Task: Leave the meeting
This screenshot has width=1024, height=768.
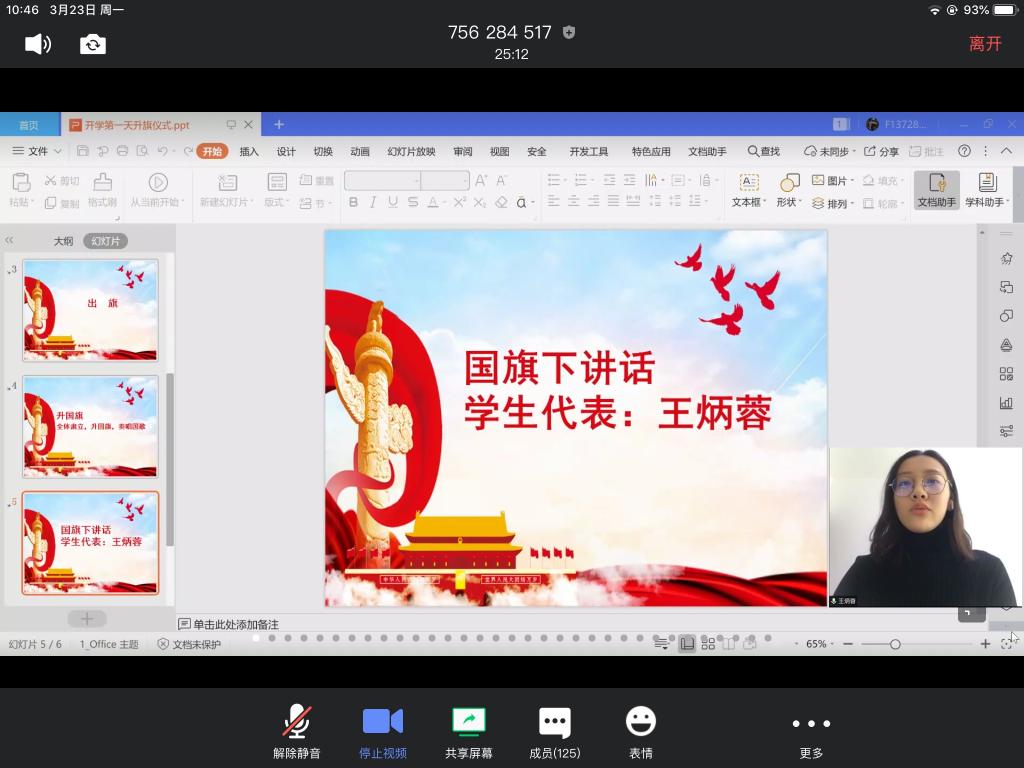Action: (984, 44)
